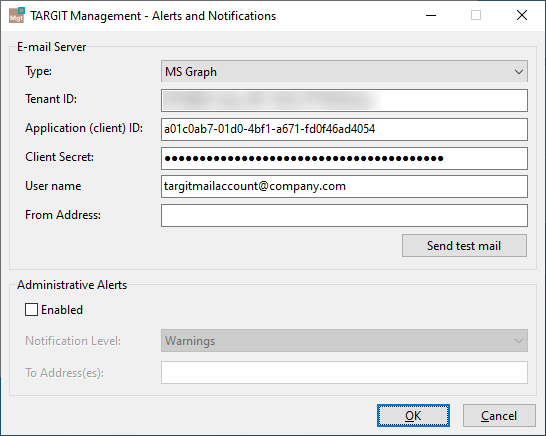The width and height of the screenshot is (546, 436).
Task: Click the "E-mail Server" group title
Action: pyautogui.click(x=52, y=47)
